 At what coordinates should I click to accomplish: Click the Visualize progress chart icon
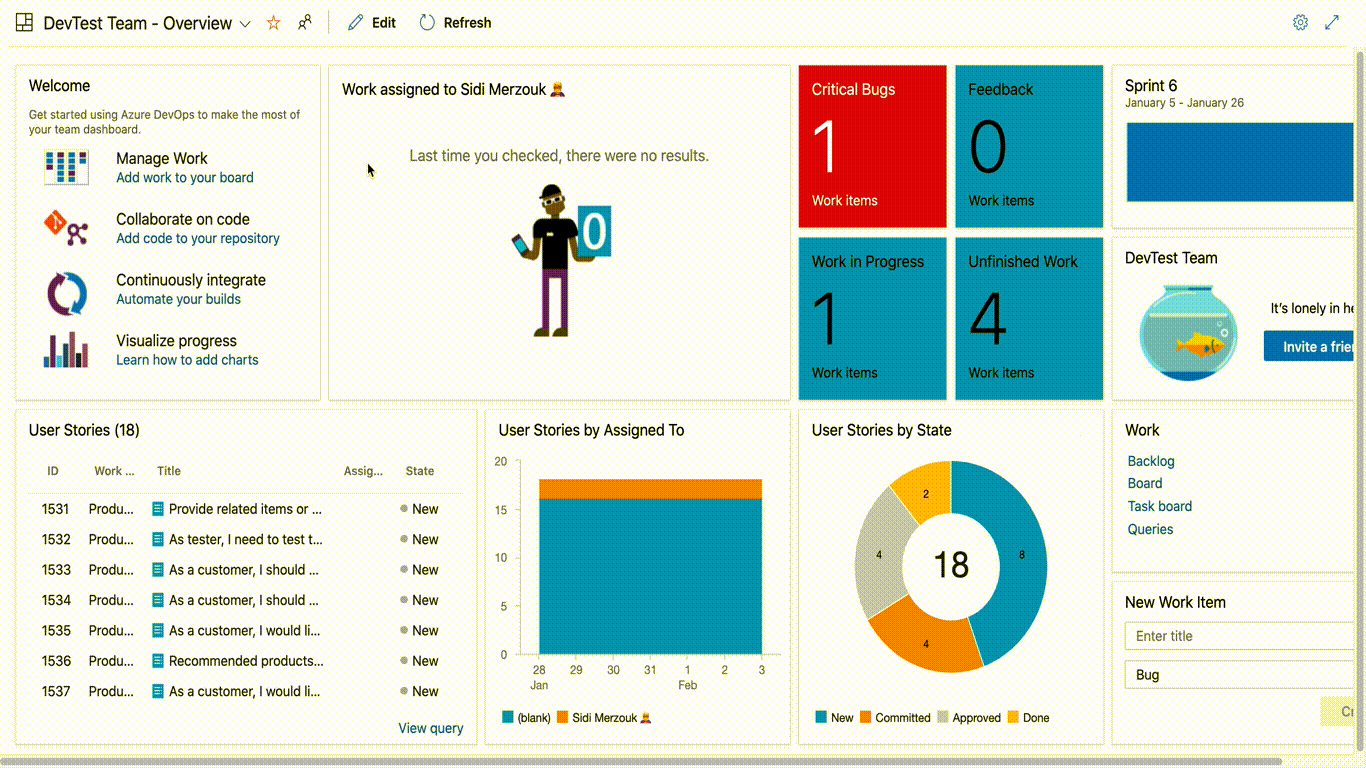[66, 350]
